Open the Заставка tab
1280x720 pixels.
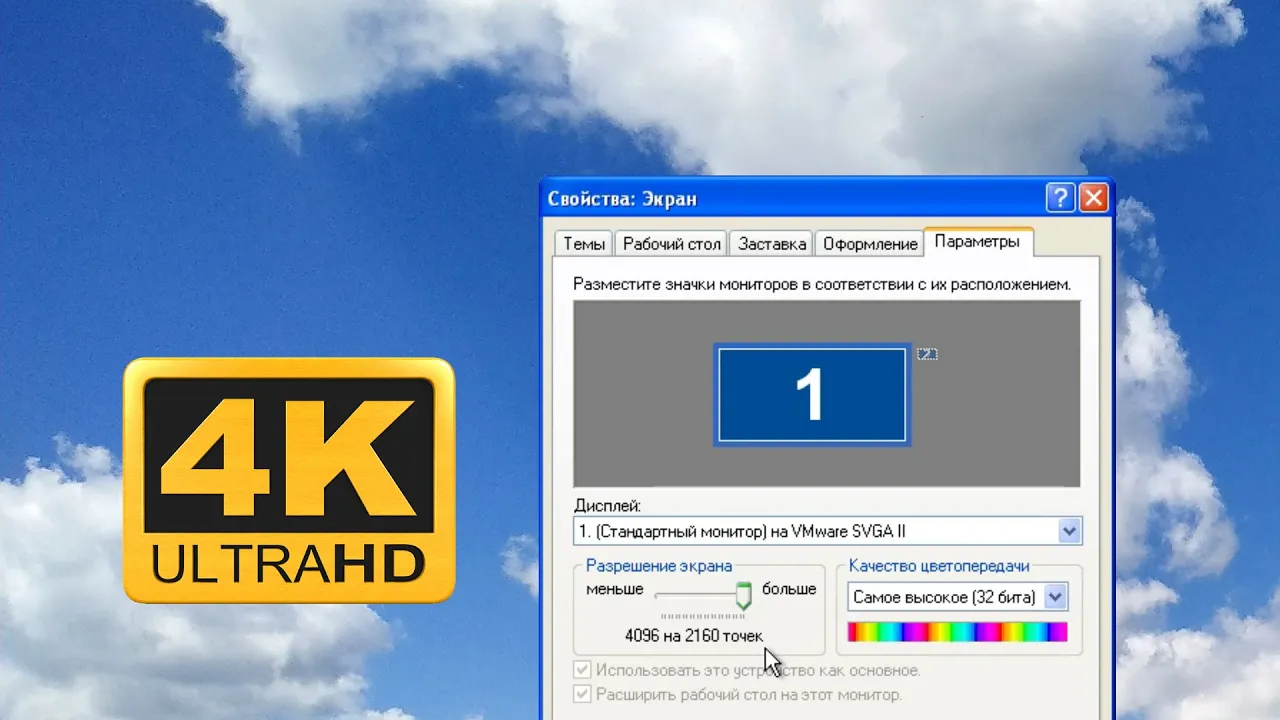point(771,244)
